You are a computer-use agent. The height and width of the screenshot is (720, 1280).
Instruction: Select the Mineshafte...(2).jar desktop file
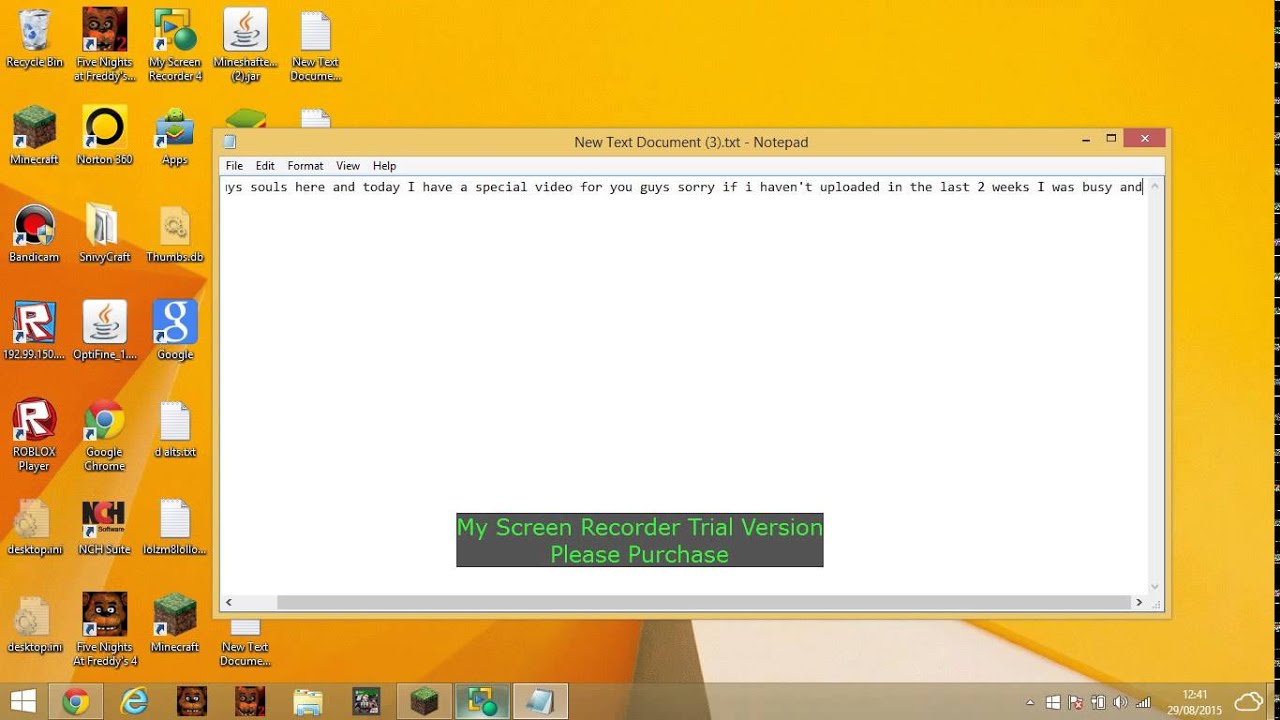245,44
